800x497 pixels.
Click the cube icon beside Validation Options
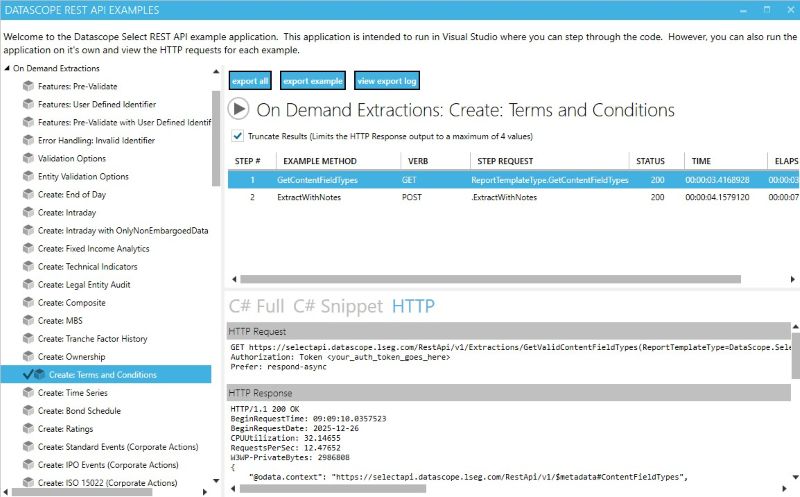click(28, 159)
